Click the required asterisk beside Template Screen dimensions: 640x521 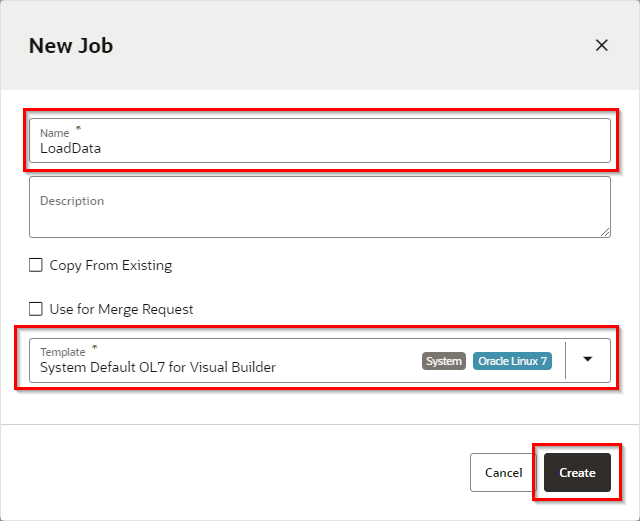[95, 349]
